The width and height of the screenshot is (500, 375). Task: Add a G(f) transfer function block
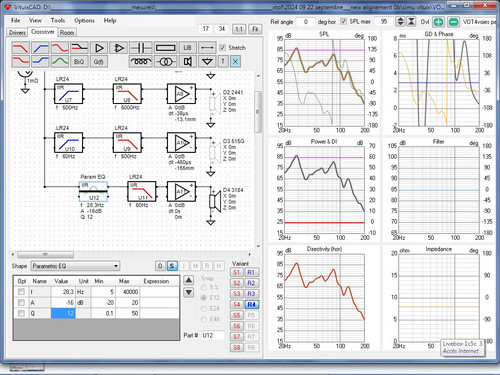point(99,61)
